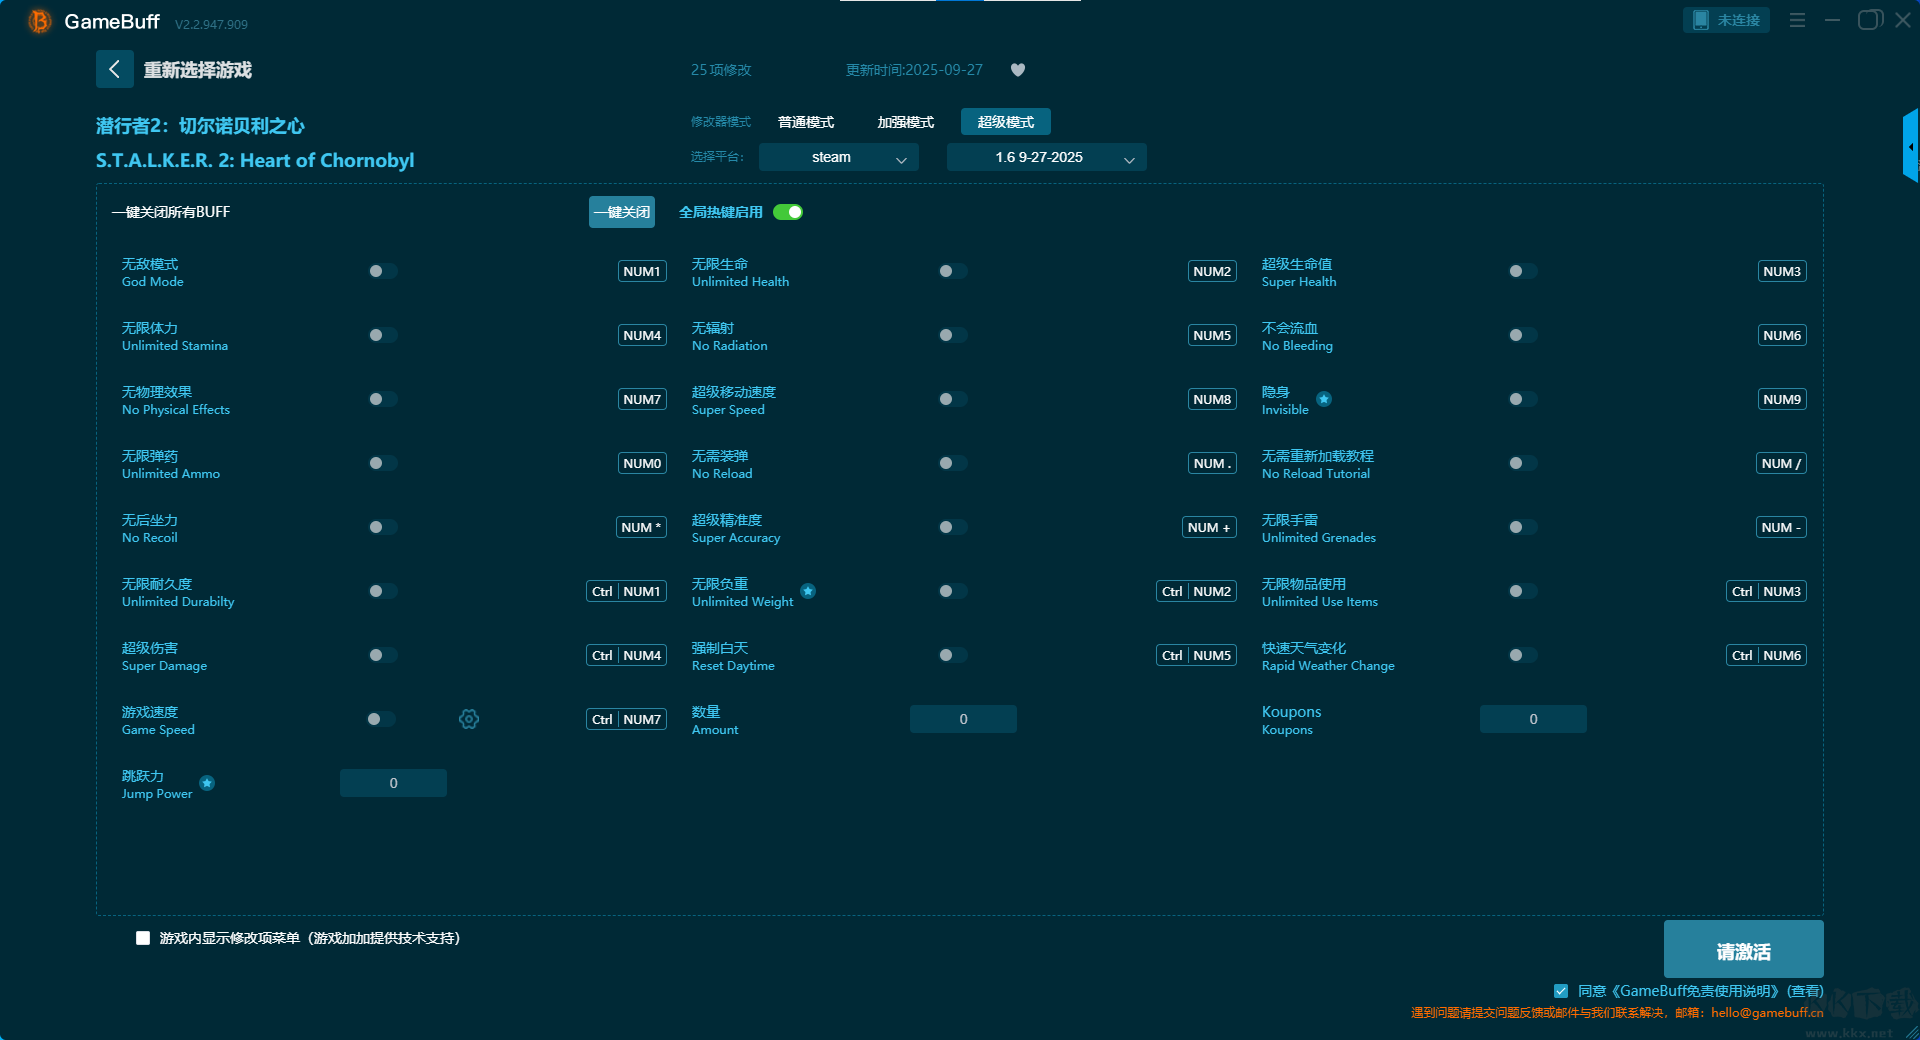Select normal mode (普通模式) tab
The height and width of the screenshot is (1040, 1920).
pyautogui.click(x=806, y=122)
